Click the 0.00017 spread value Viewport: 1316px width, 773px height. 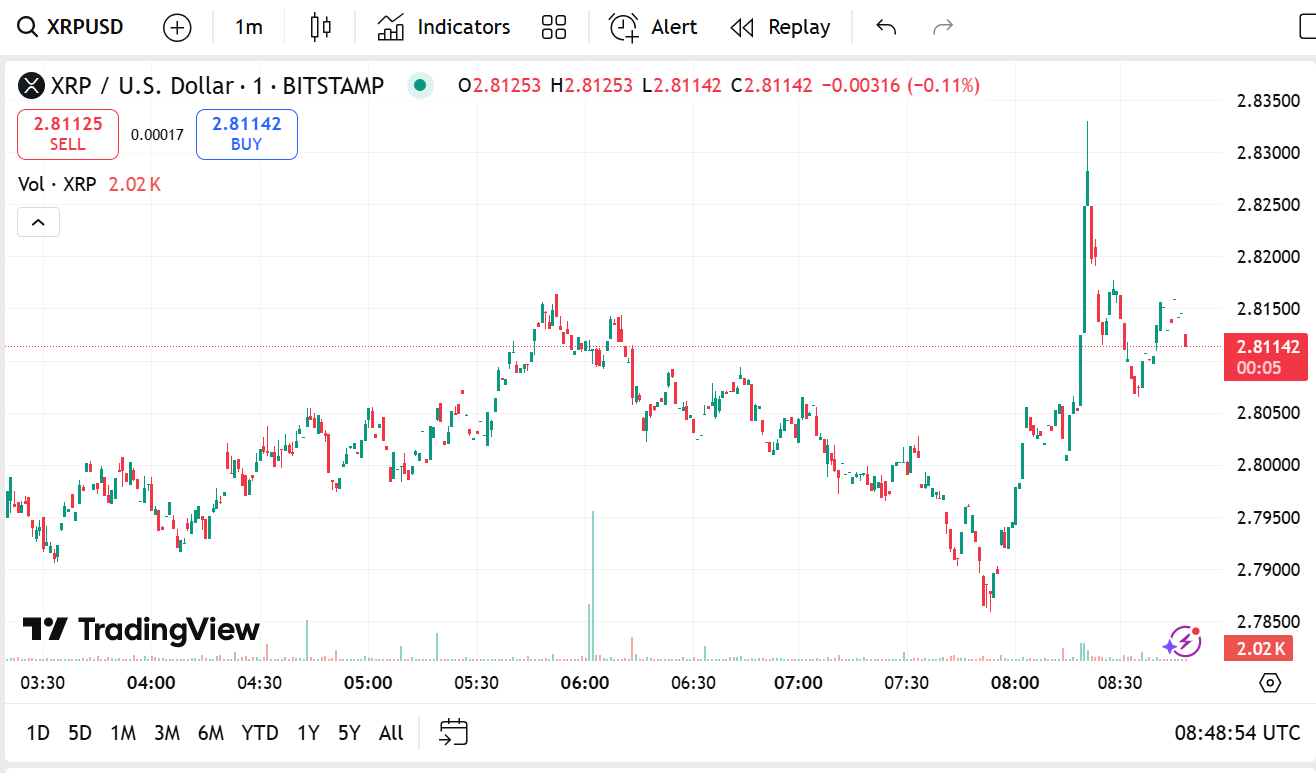(157, 135)
